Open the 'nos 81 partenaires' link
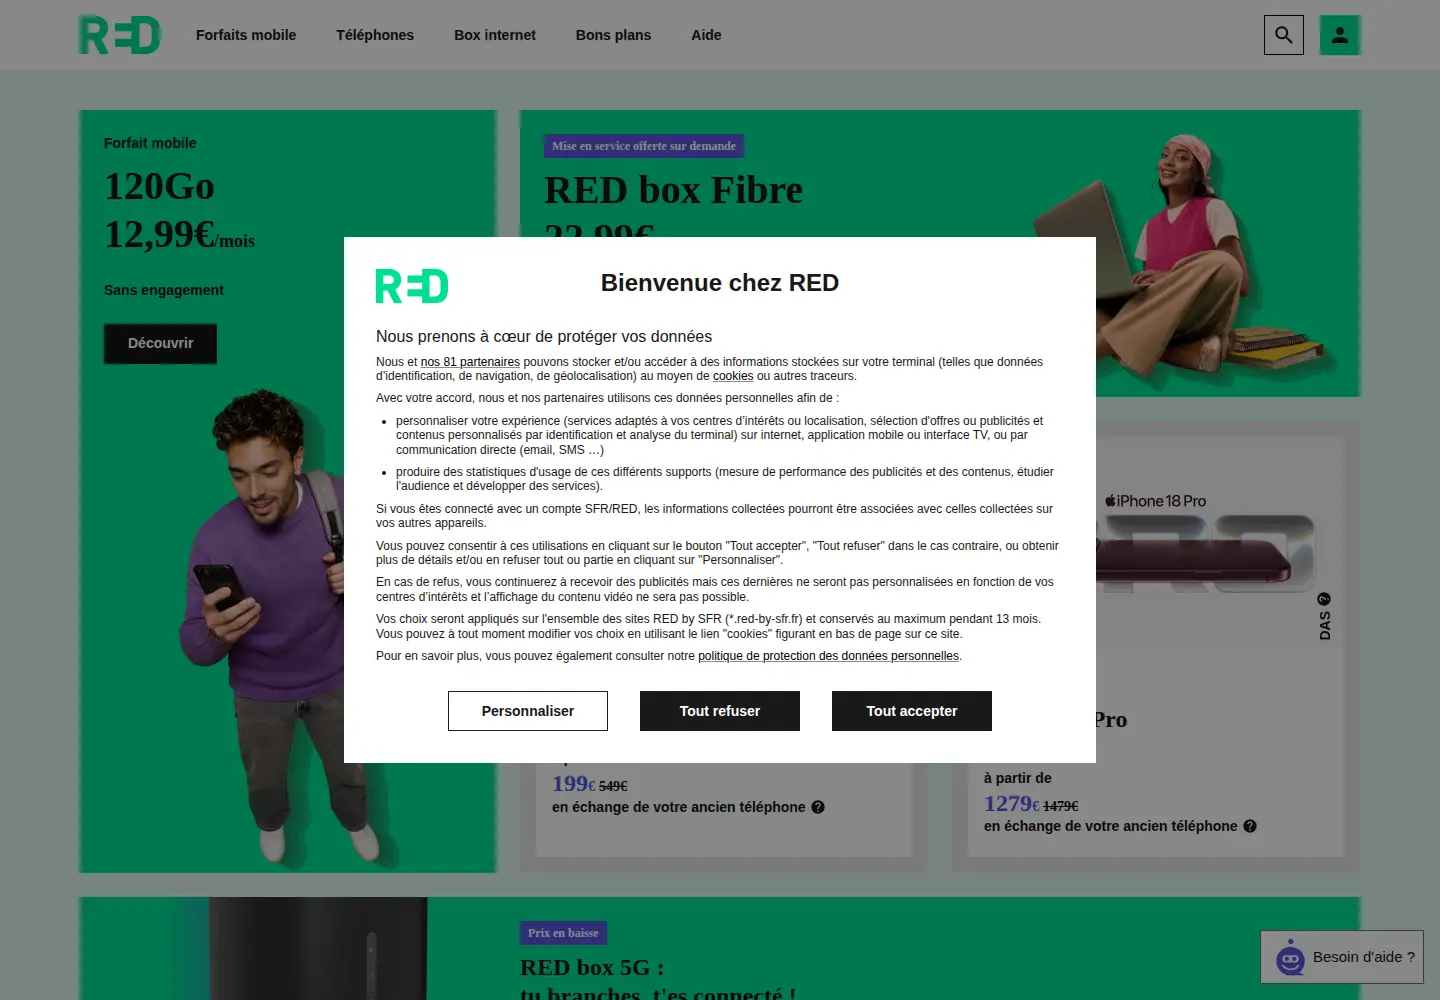The height and width of the screenshot is (1000, 1440). 470,362
